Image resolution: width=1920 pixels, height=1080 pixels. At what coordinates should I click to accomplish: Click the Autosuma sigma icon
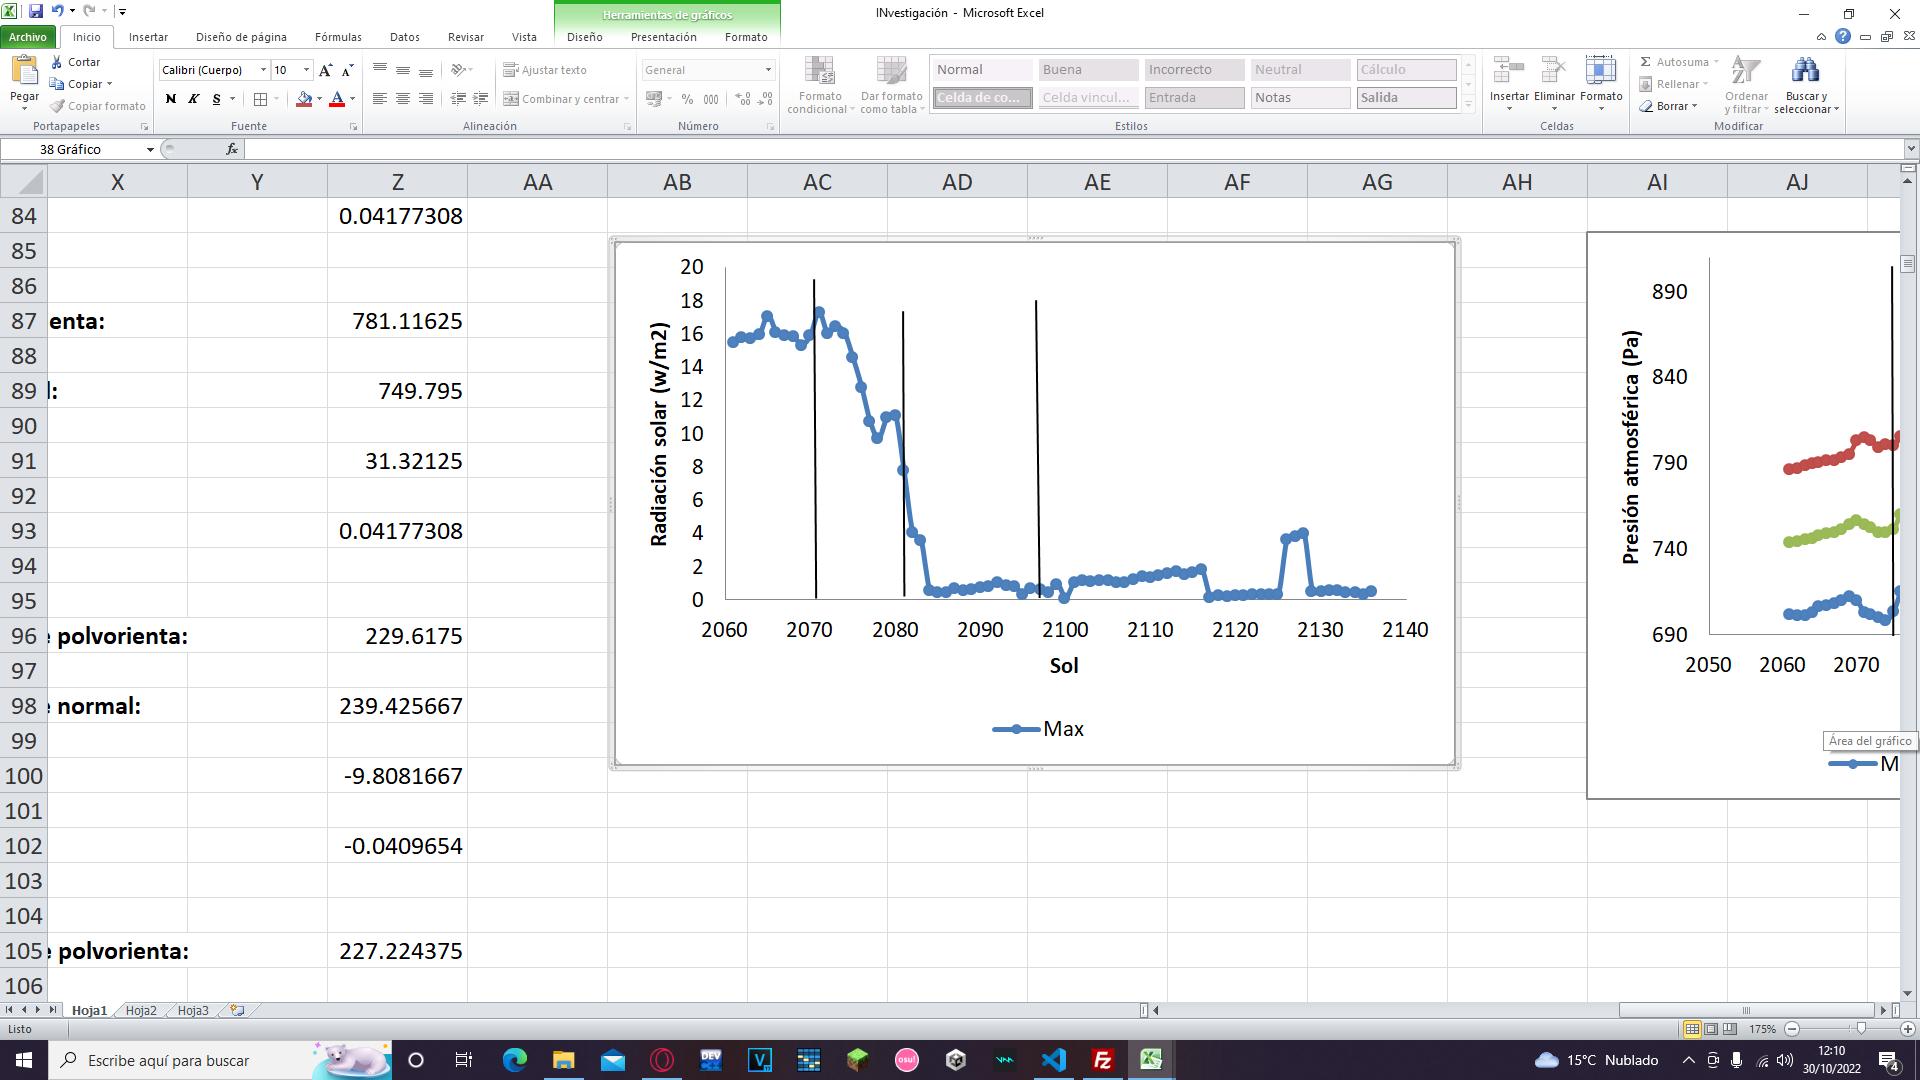[x=1645, y=62]
